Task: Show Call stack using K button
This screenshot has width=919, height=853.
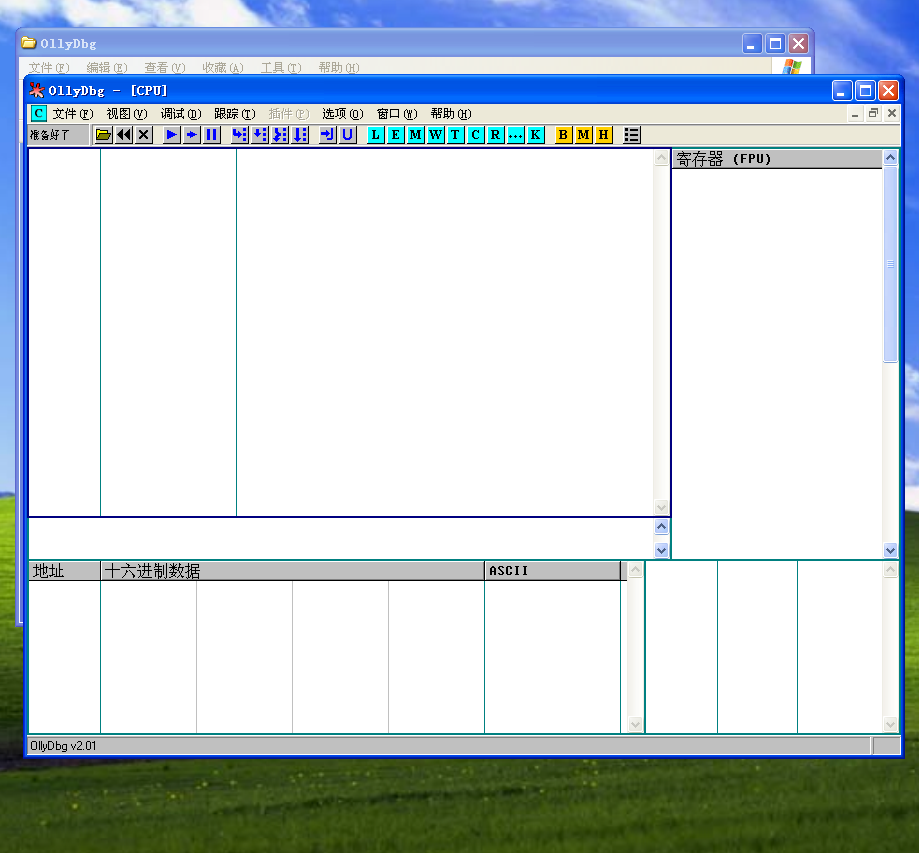Action: click(536, 135)
